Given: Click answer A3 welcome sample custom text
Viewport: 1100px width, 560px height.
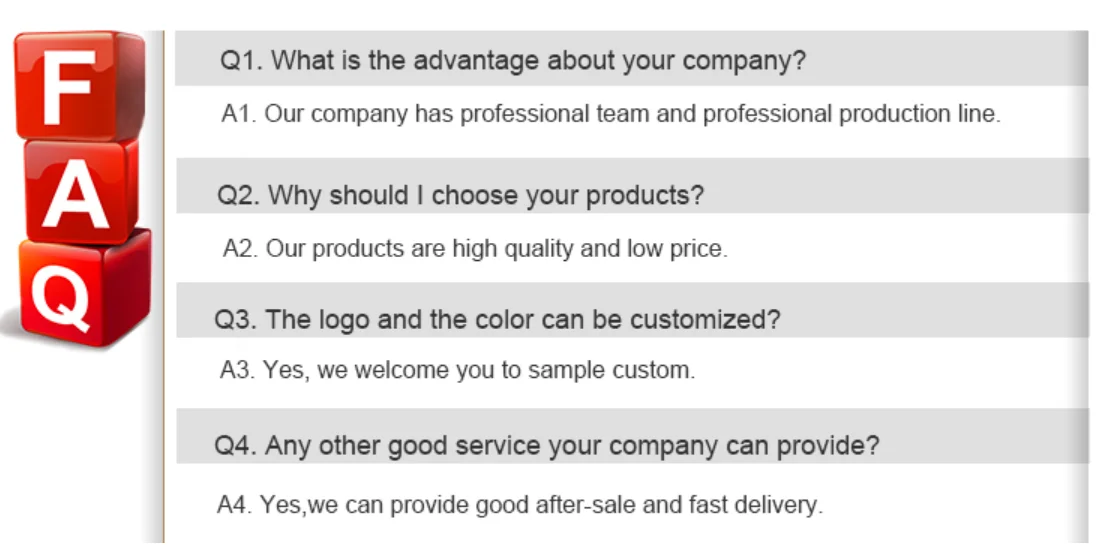Looking at the screenshot, I should (457, 371).
